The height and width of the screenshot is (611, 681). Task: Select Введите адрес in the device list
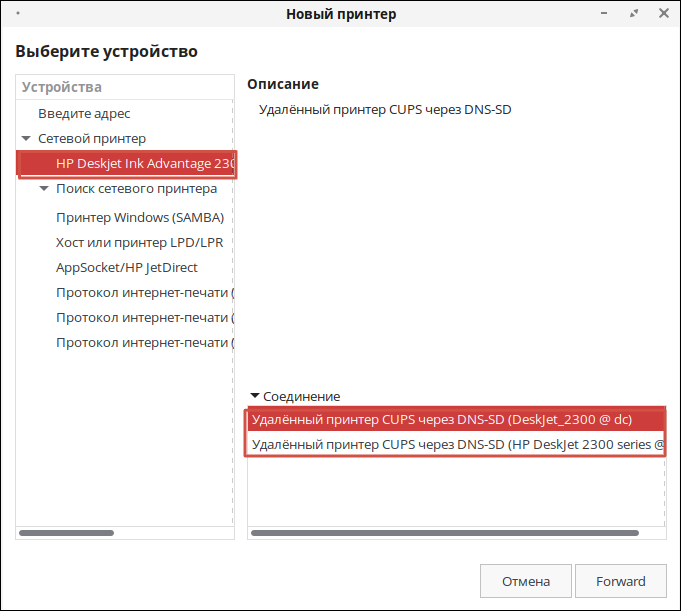(84, 114)
